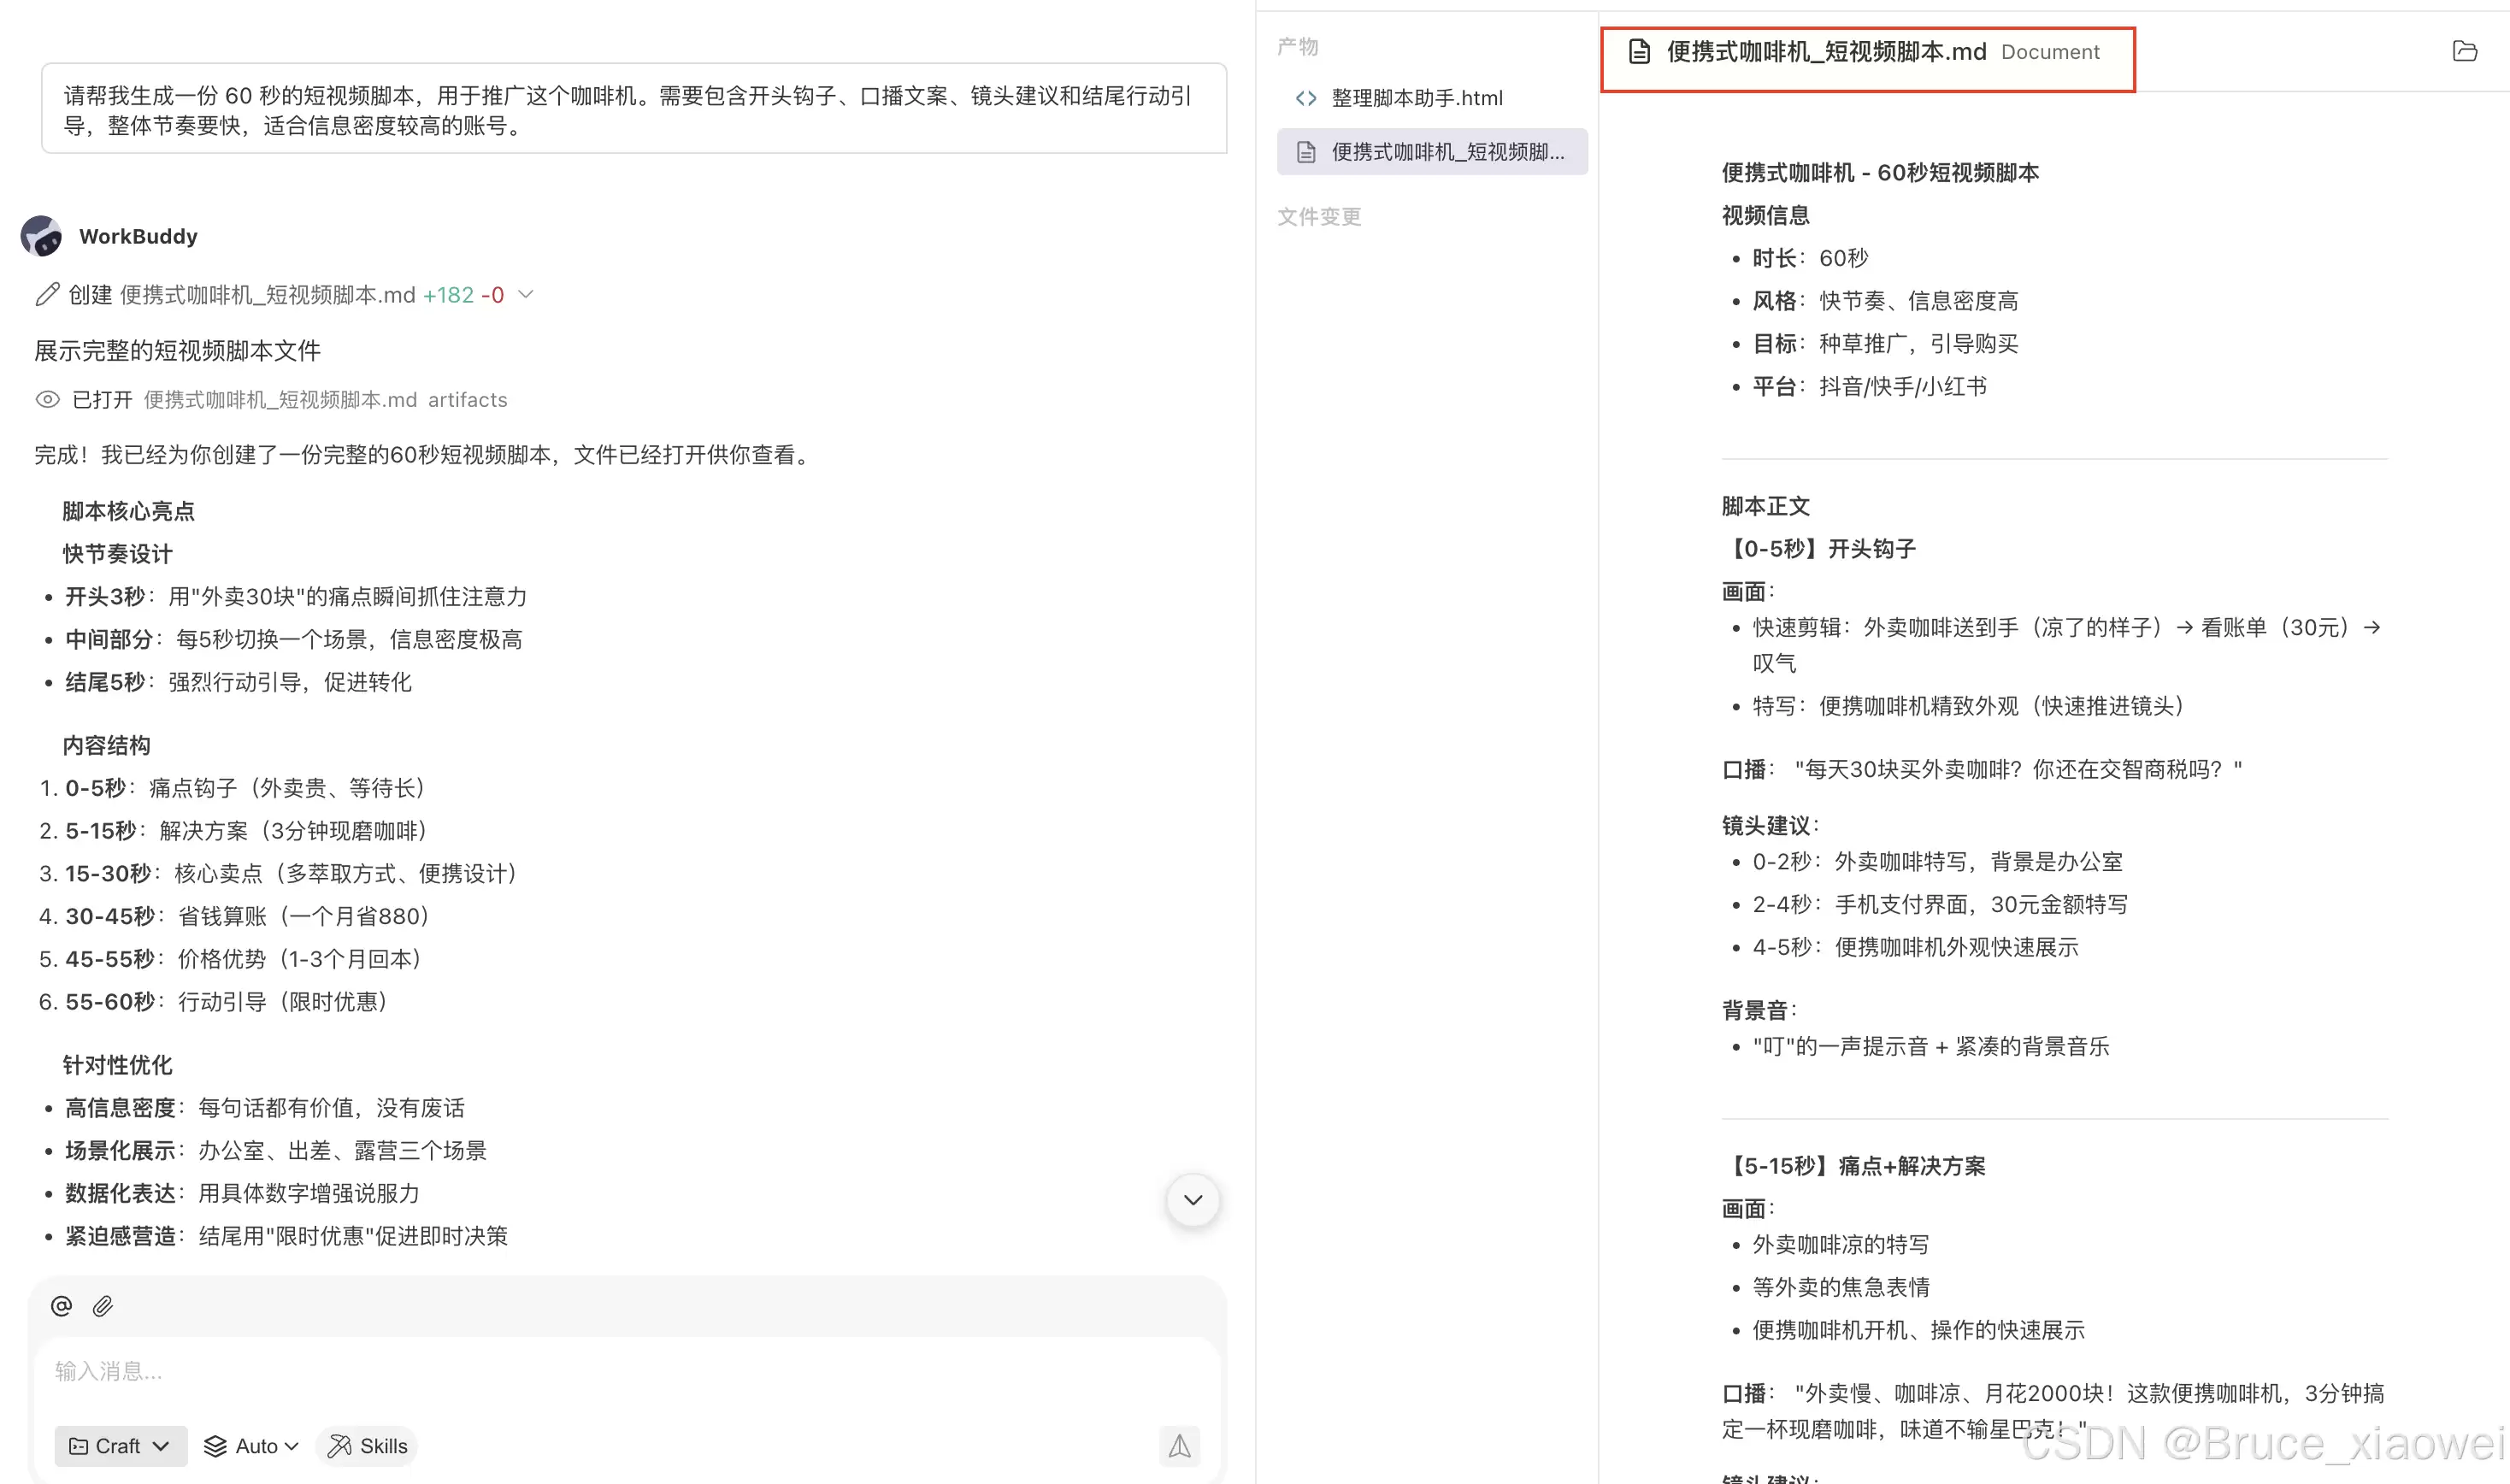Viewport: 2510px width, 1484px height.
Task: Click the @ mention icon
Action: click(x=61, y=1306)
